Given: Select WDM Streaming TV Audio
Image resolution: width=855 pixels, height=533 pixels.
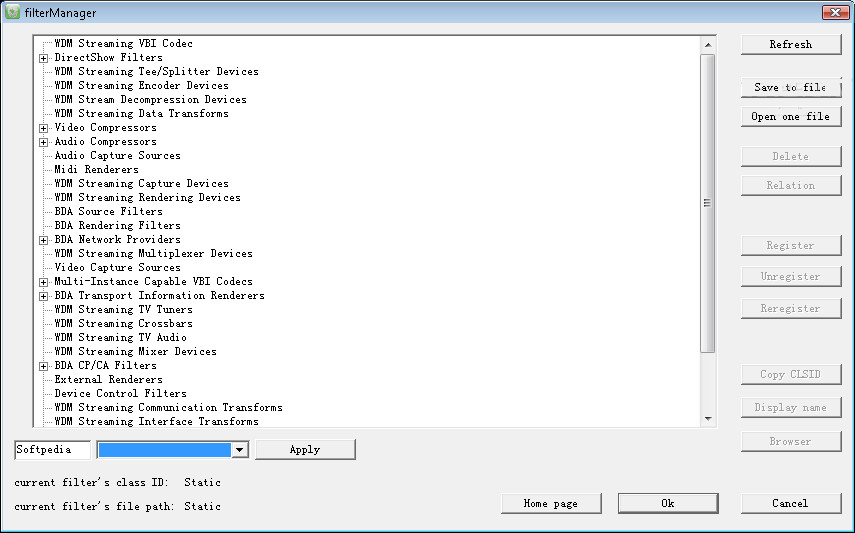Looking at the screenshot, I should (120, 338).
